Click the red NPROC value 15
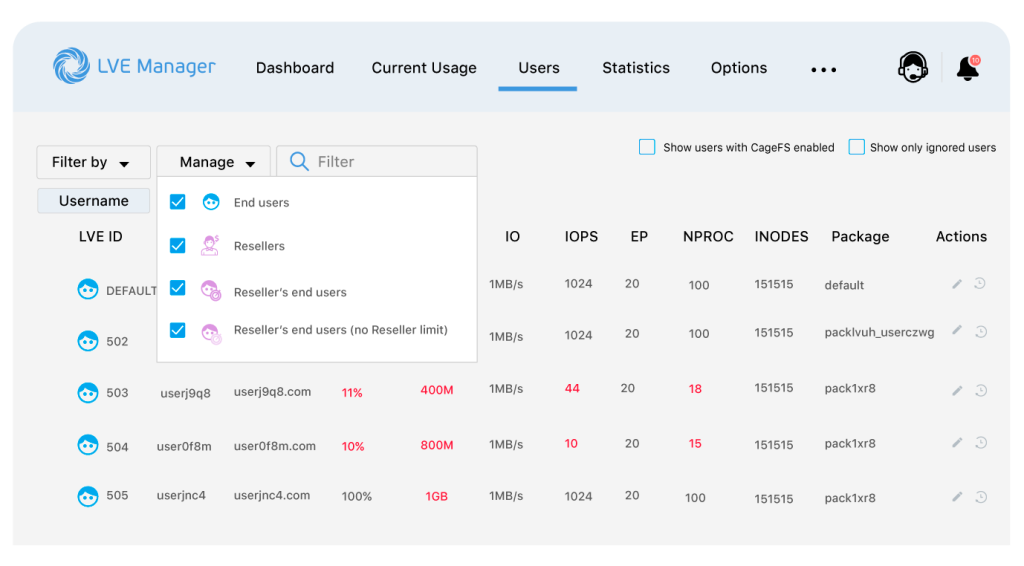 [x=695, y=443]
